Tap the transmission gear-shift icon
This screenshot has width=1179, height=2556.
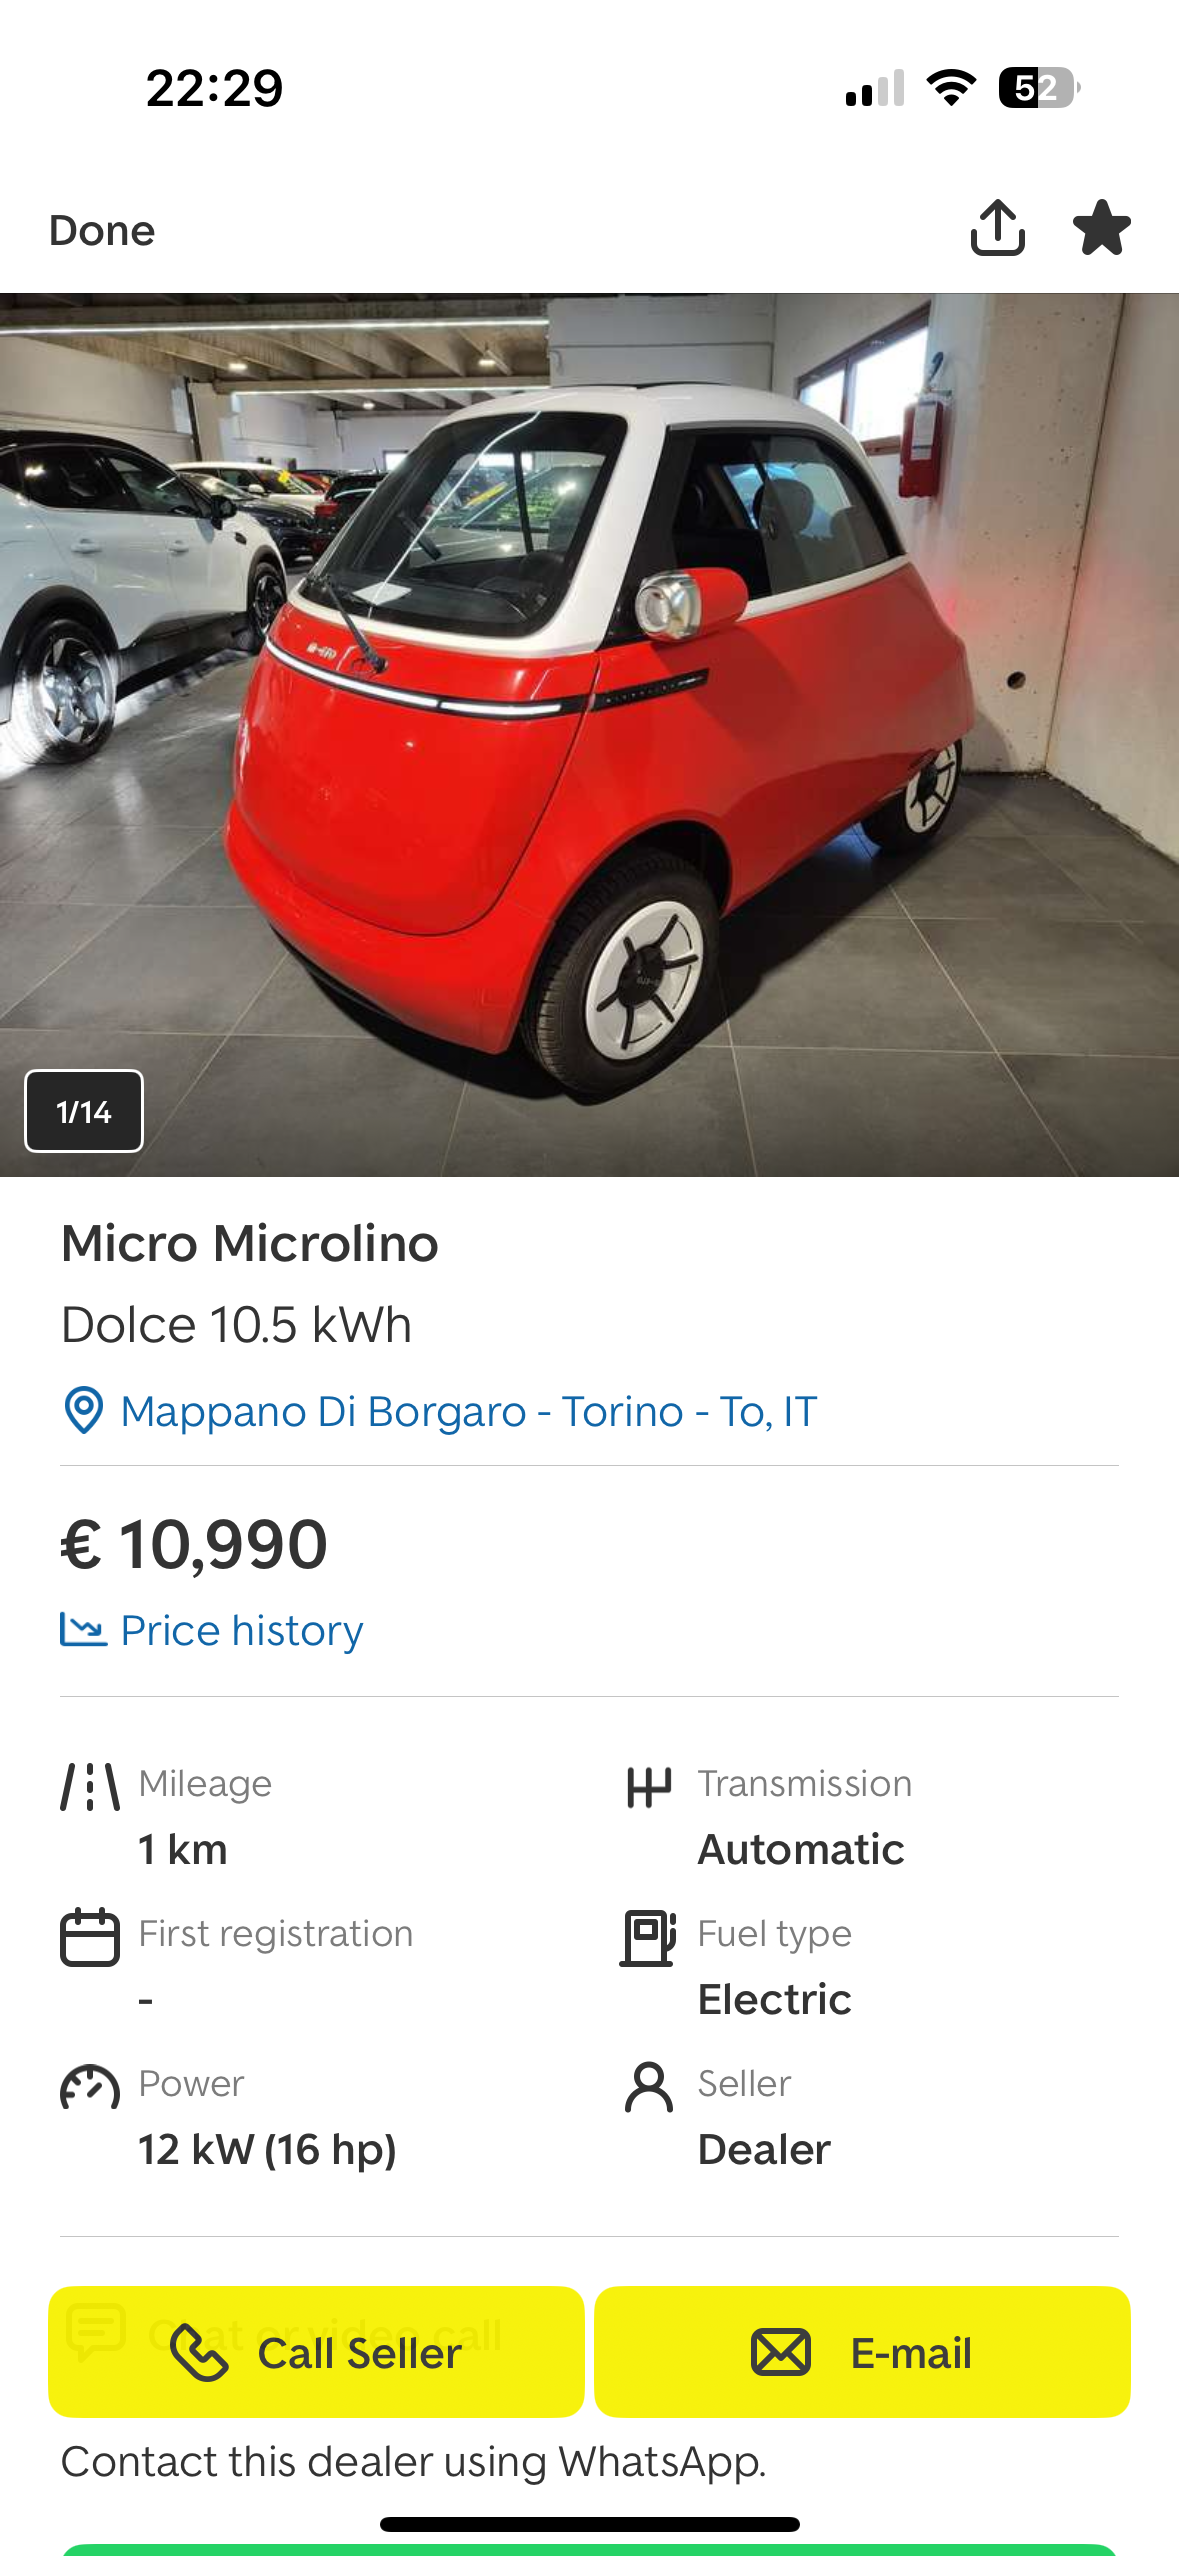649,1787
